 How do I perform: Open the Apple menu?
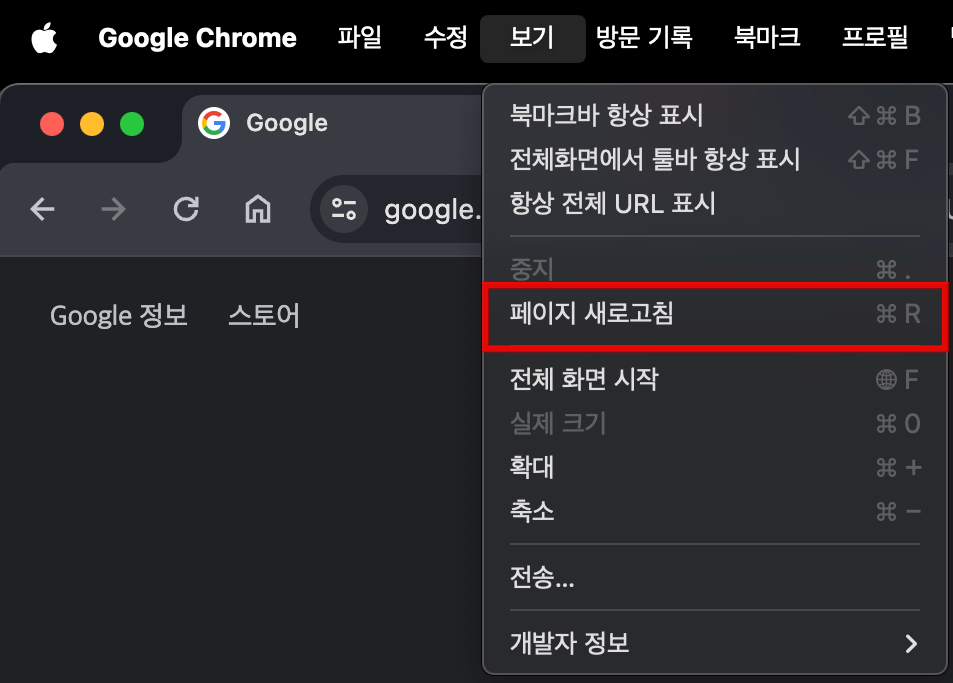pyautogui.click(x=44, y=38)
